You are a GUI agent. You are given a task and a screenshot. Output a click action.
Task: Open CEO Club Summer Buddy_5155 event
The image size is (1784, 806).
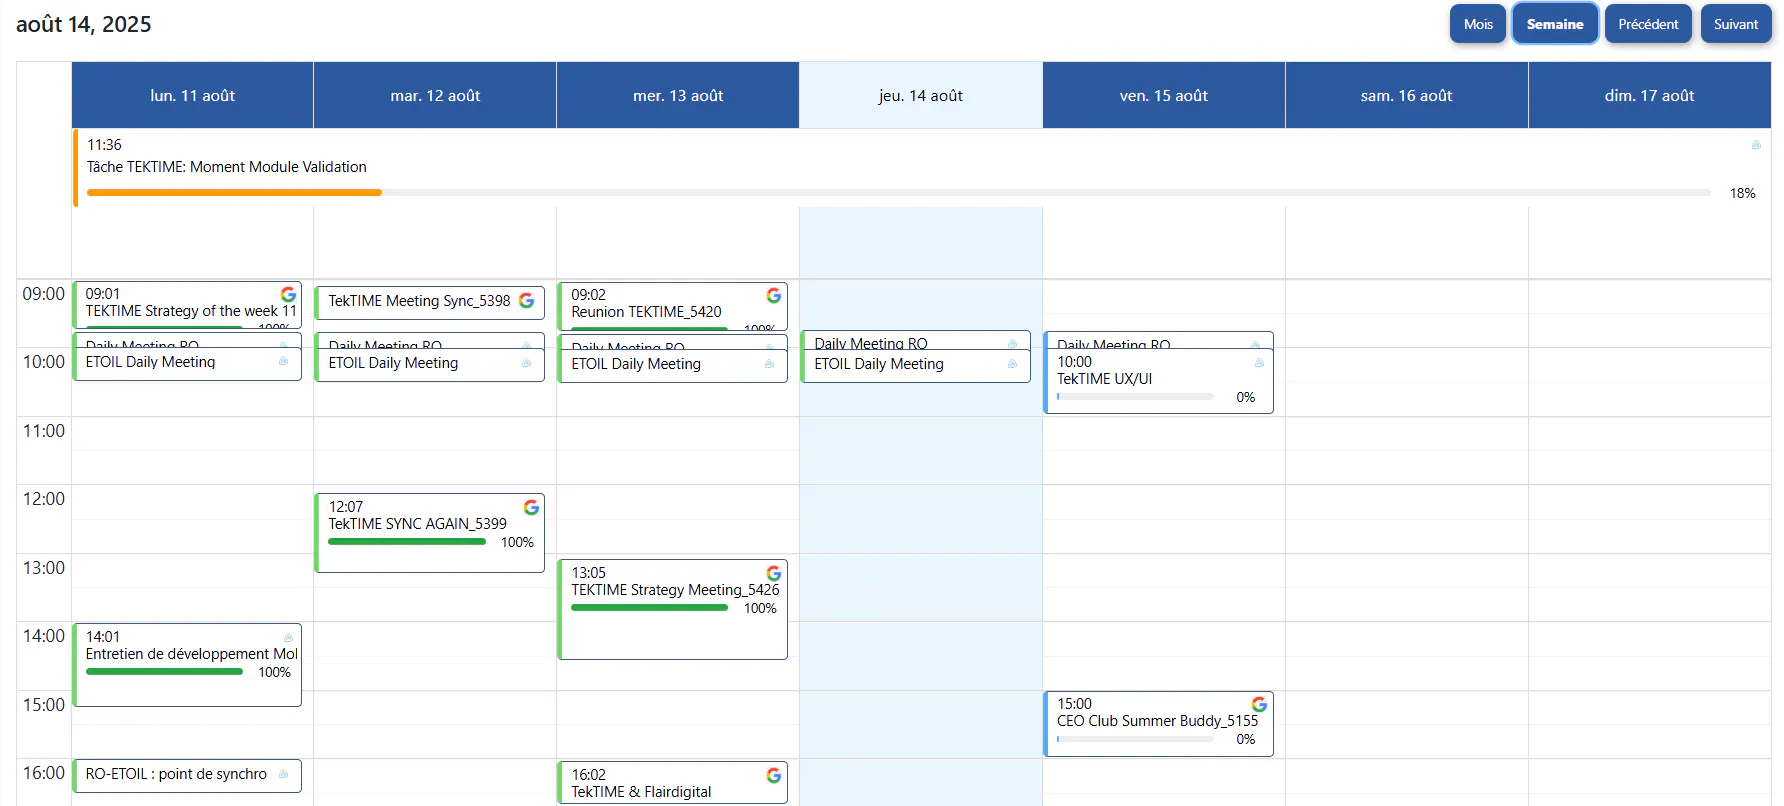[x=1159, y=724]
